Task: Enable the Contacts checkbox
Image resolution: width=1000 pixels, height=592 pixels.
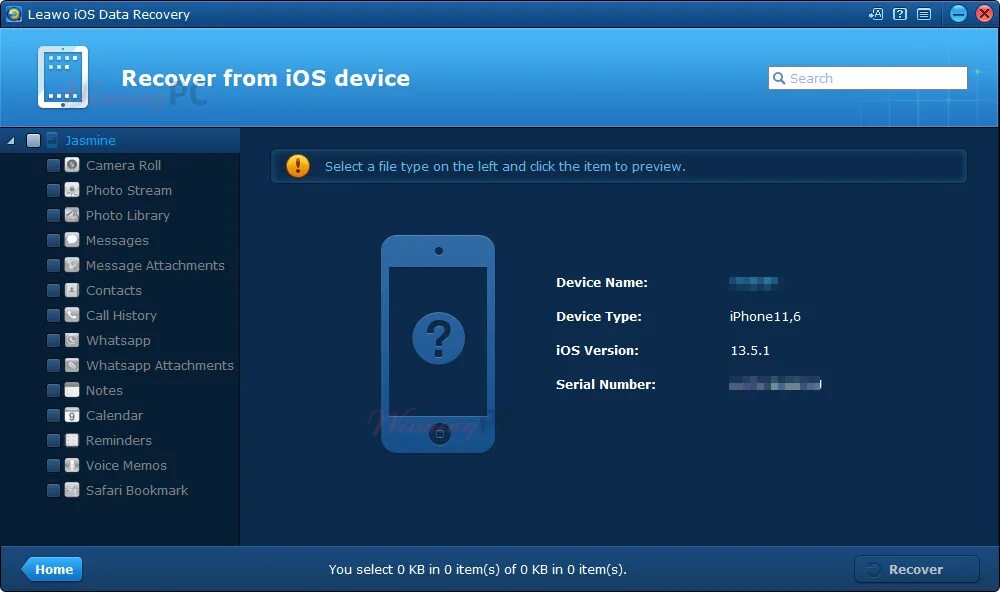Action: tap(54, 290)
